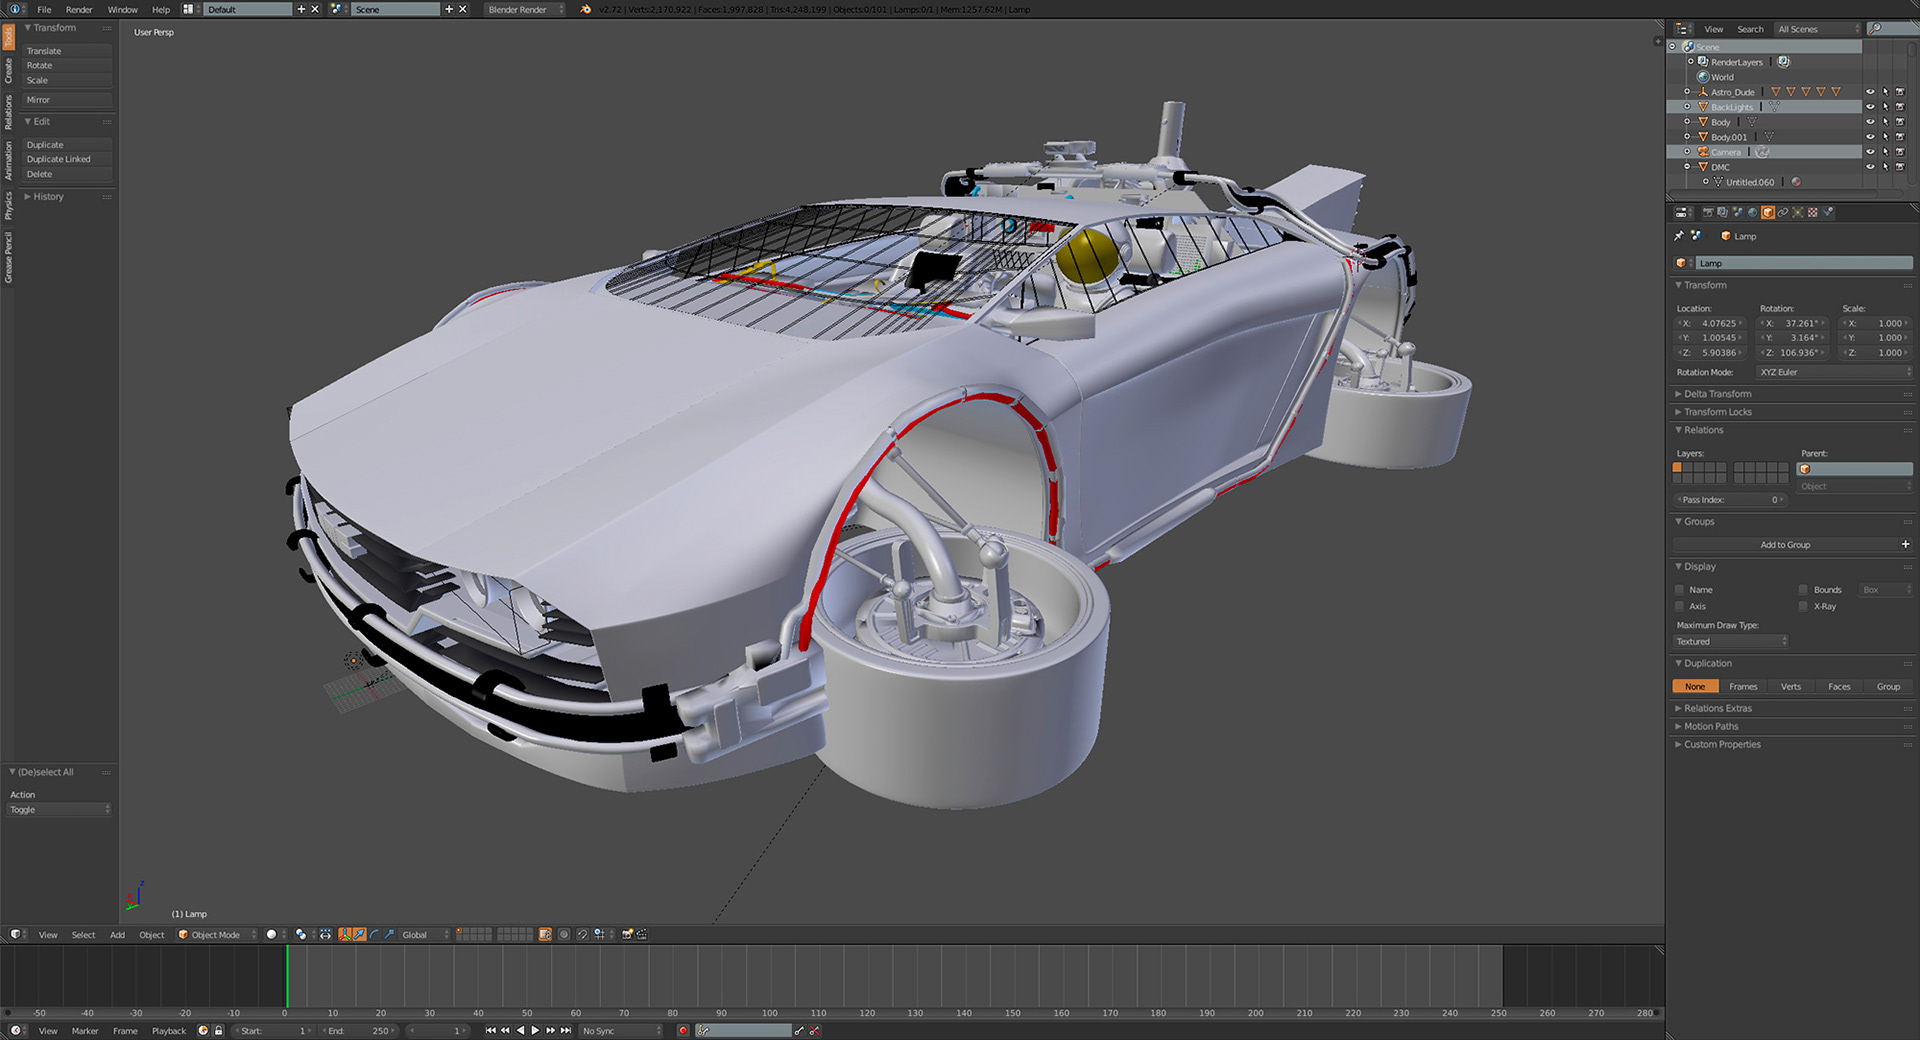Open the No Sync dropdown

(622, 1030)
